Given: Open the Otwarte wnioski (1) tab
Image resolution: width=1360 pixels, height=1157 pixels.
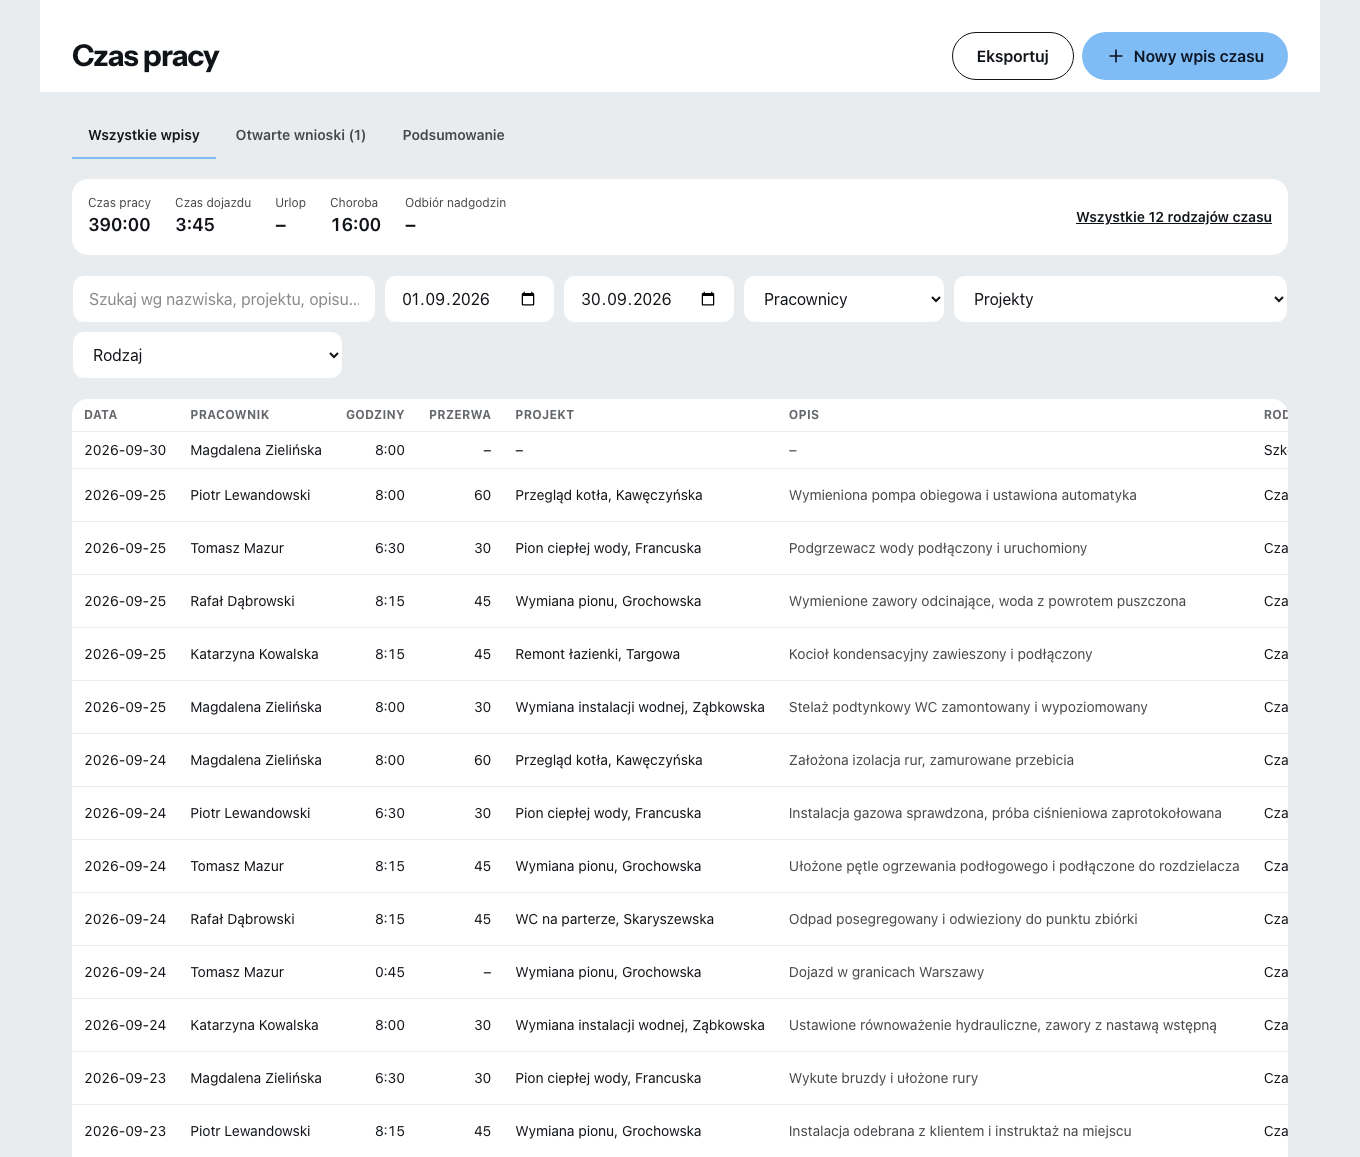Looking at the screenshot, I should (301, 135).
